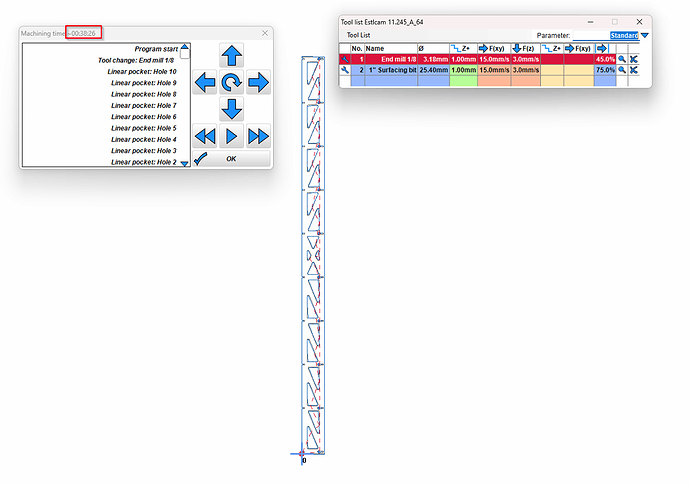The width and height of the screenshot is (690, 485).
Task: Select 'Linear pocket: Hole 6' entry
Action: (x=143, y=117)
